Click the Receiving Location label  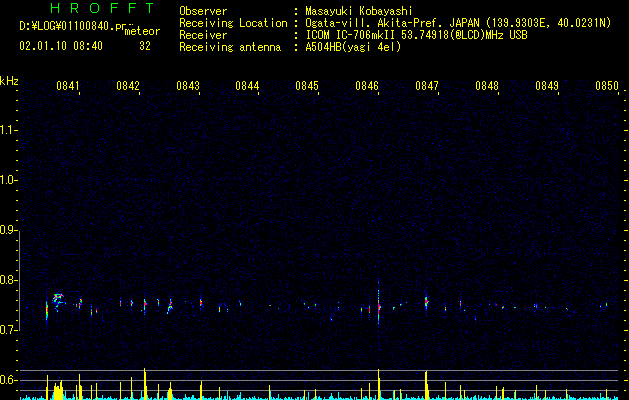pos(233,23)
